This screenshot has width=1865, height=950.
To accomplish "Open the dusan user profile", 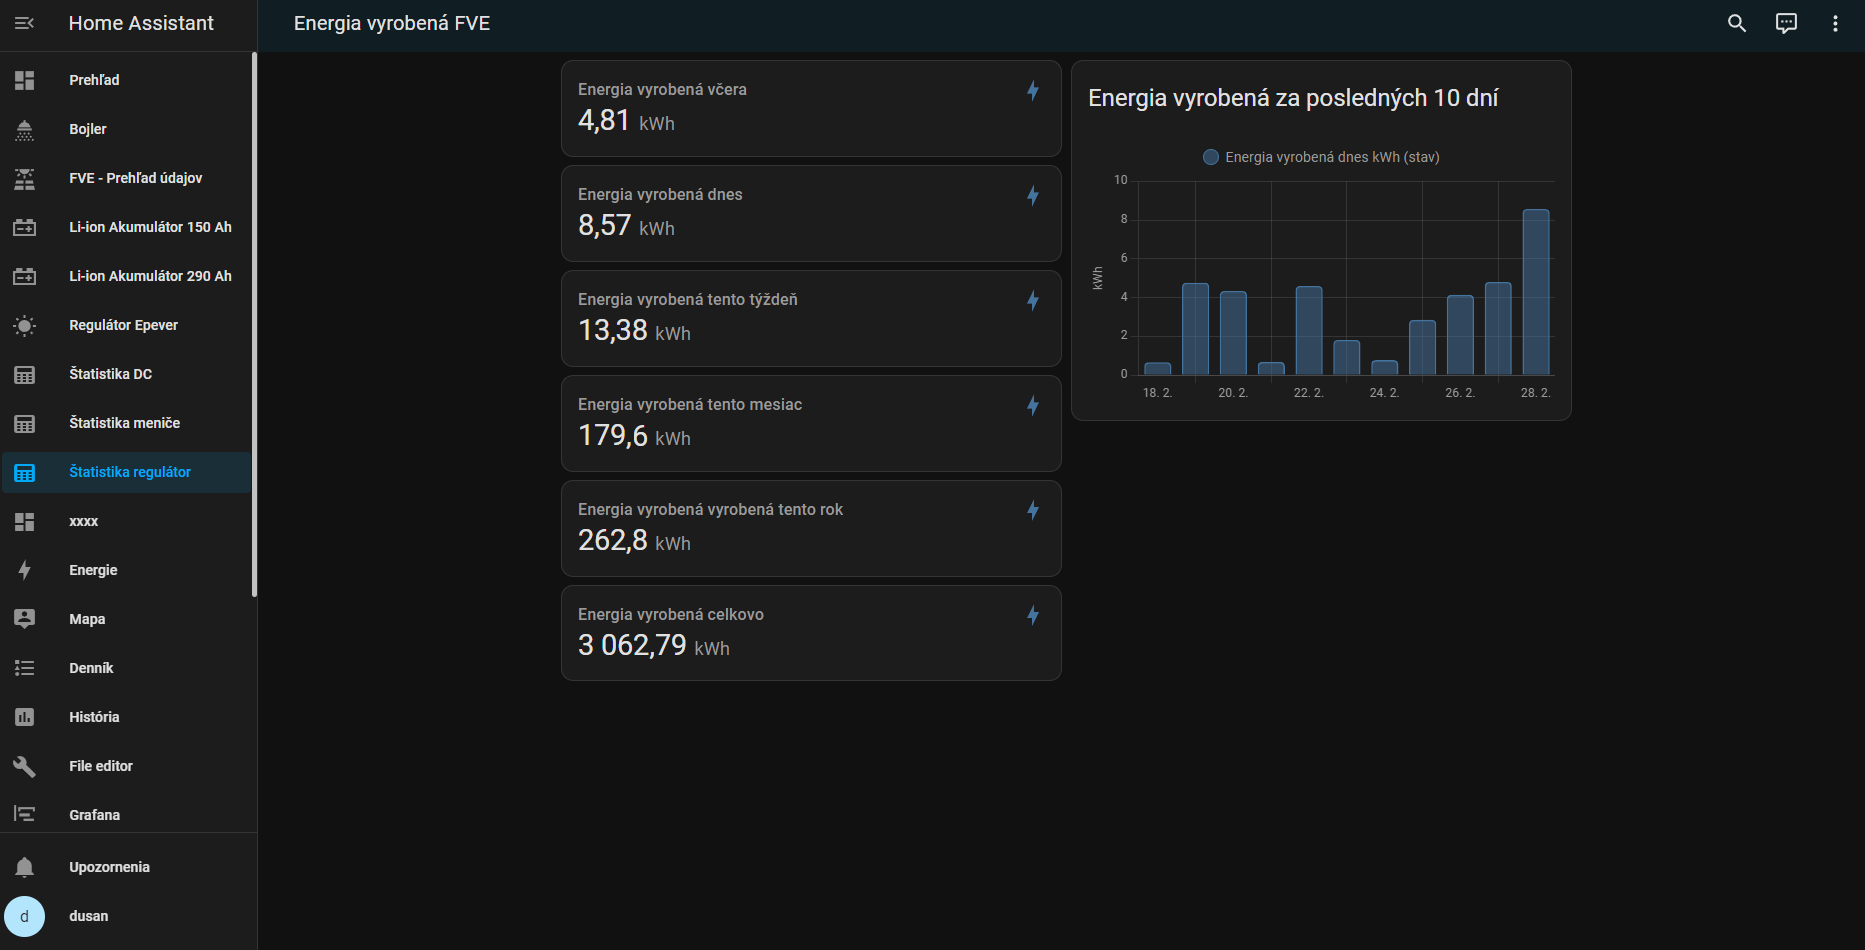I will [88, 916].
